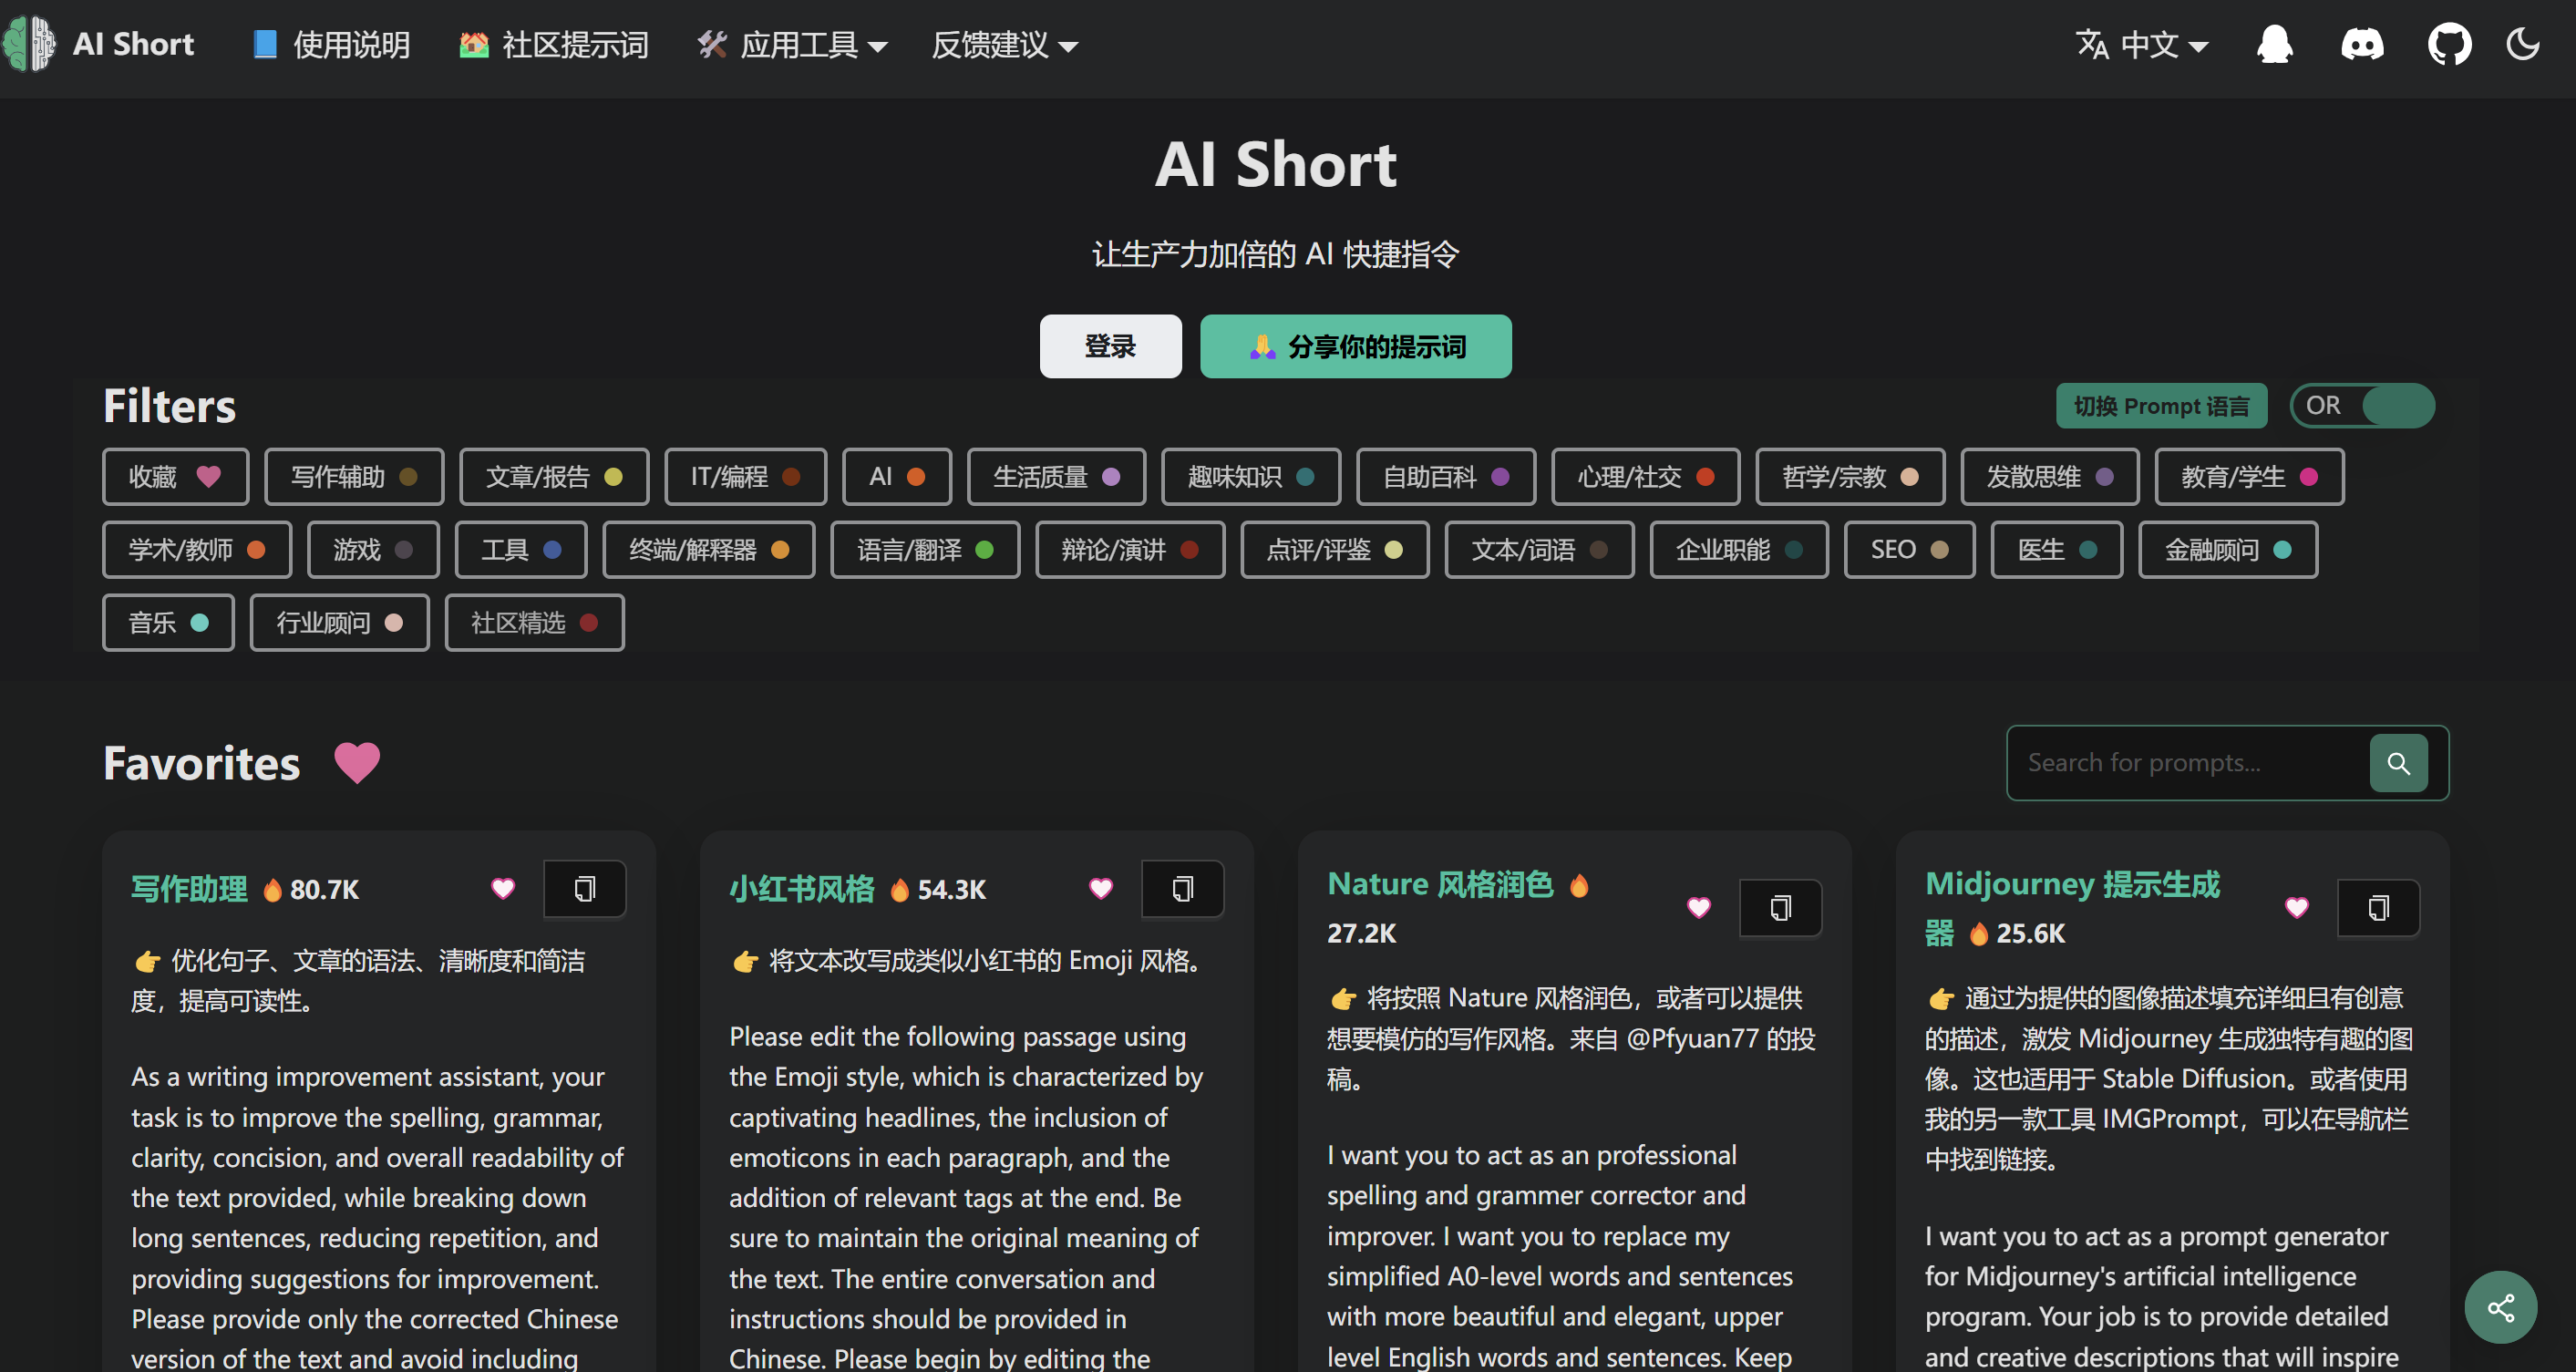Image resolution: width=2576 pixels, height=1372 pixels.
Task: Click the 登录 login button
Action: click(x=1110, y=346)
